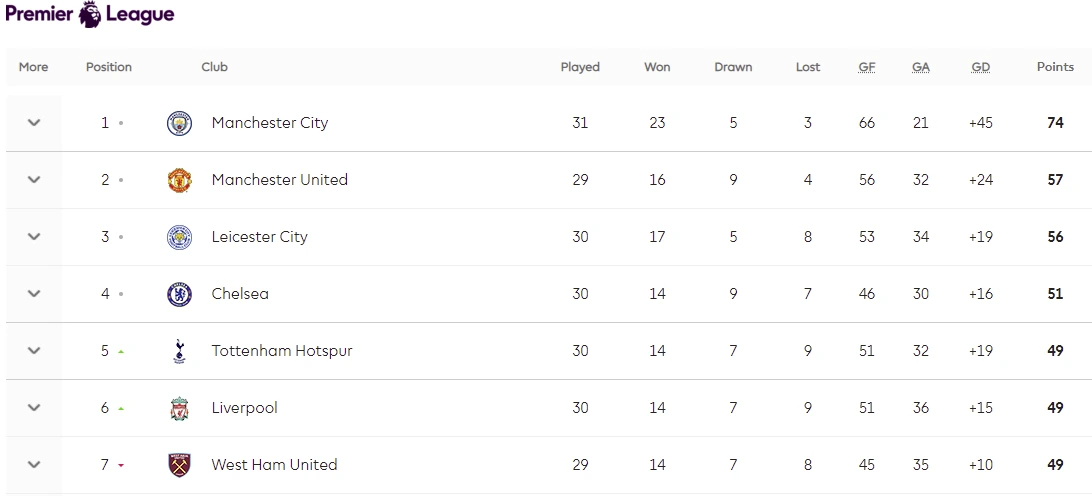This screenshot has width=1092, height=496.
Task: Click the Tottenham Hotspur club crest
Action: tap(179, 351)
